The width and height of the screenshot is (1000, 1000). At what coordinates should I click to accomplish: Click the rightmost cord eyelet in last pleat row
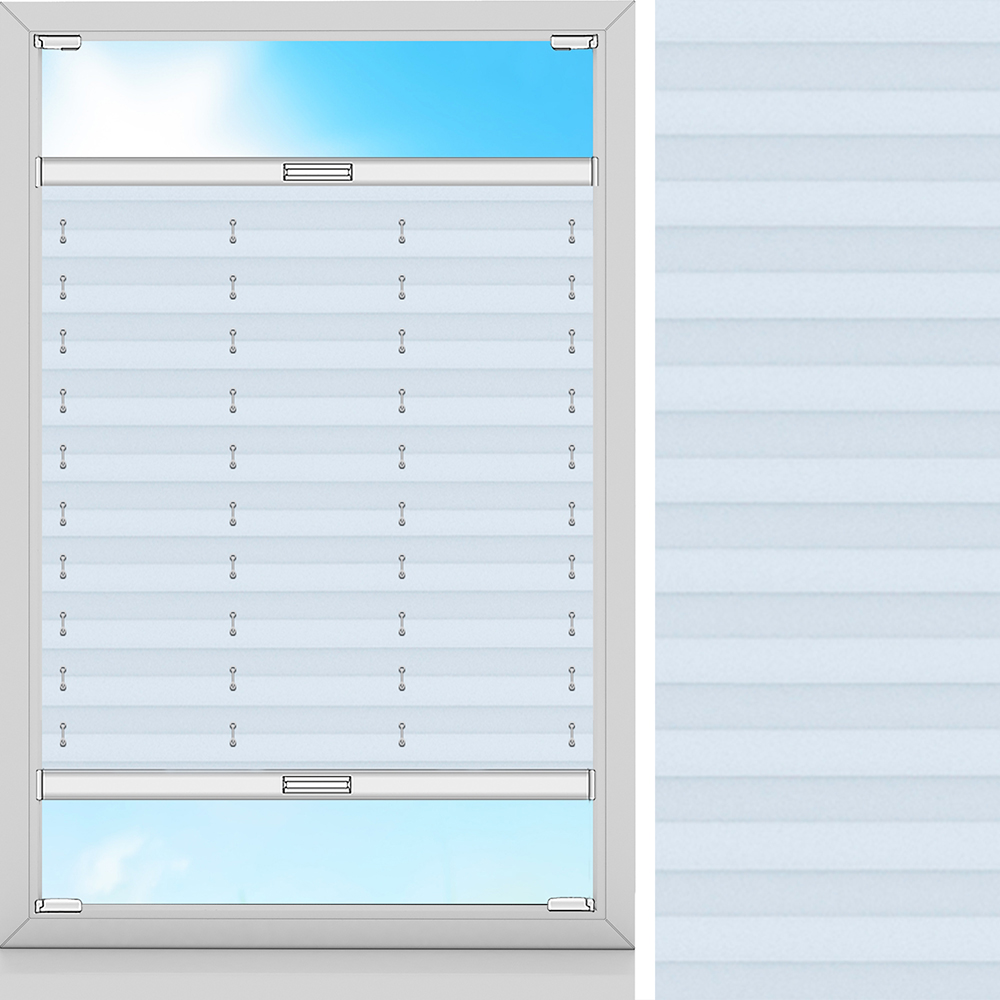(x=572, y=733)
